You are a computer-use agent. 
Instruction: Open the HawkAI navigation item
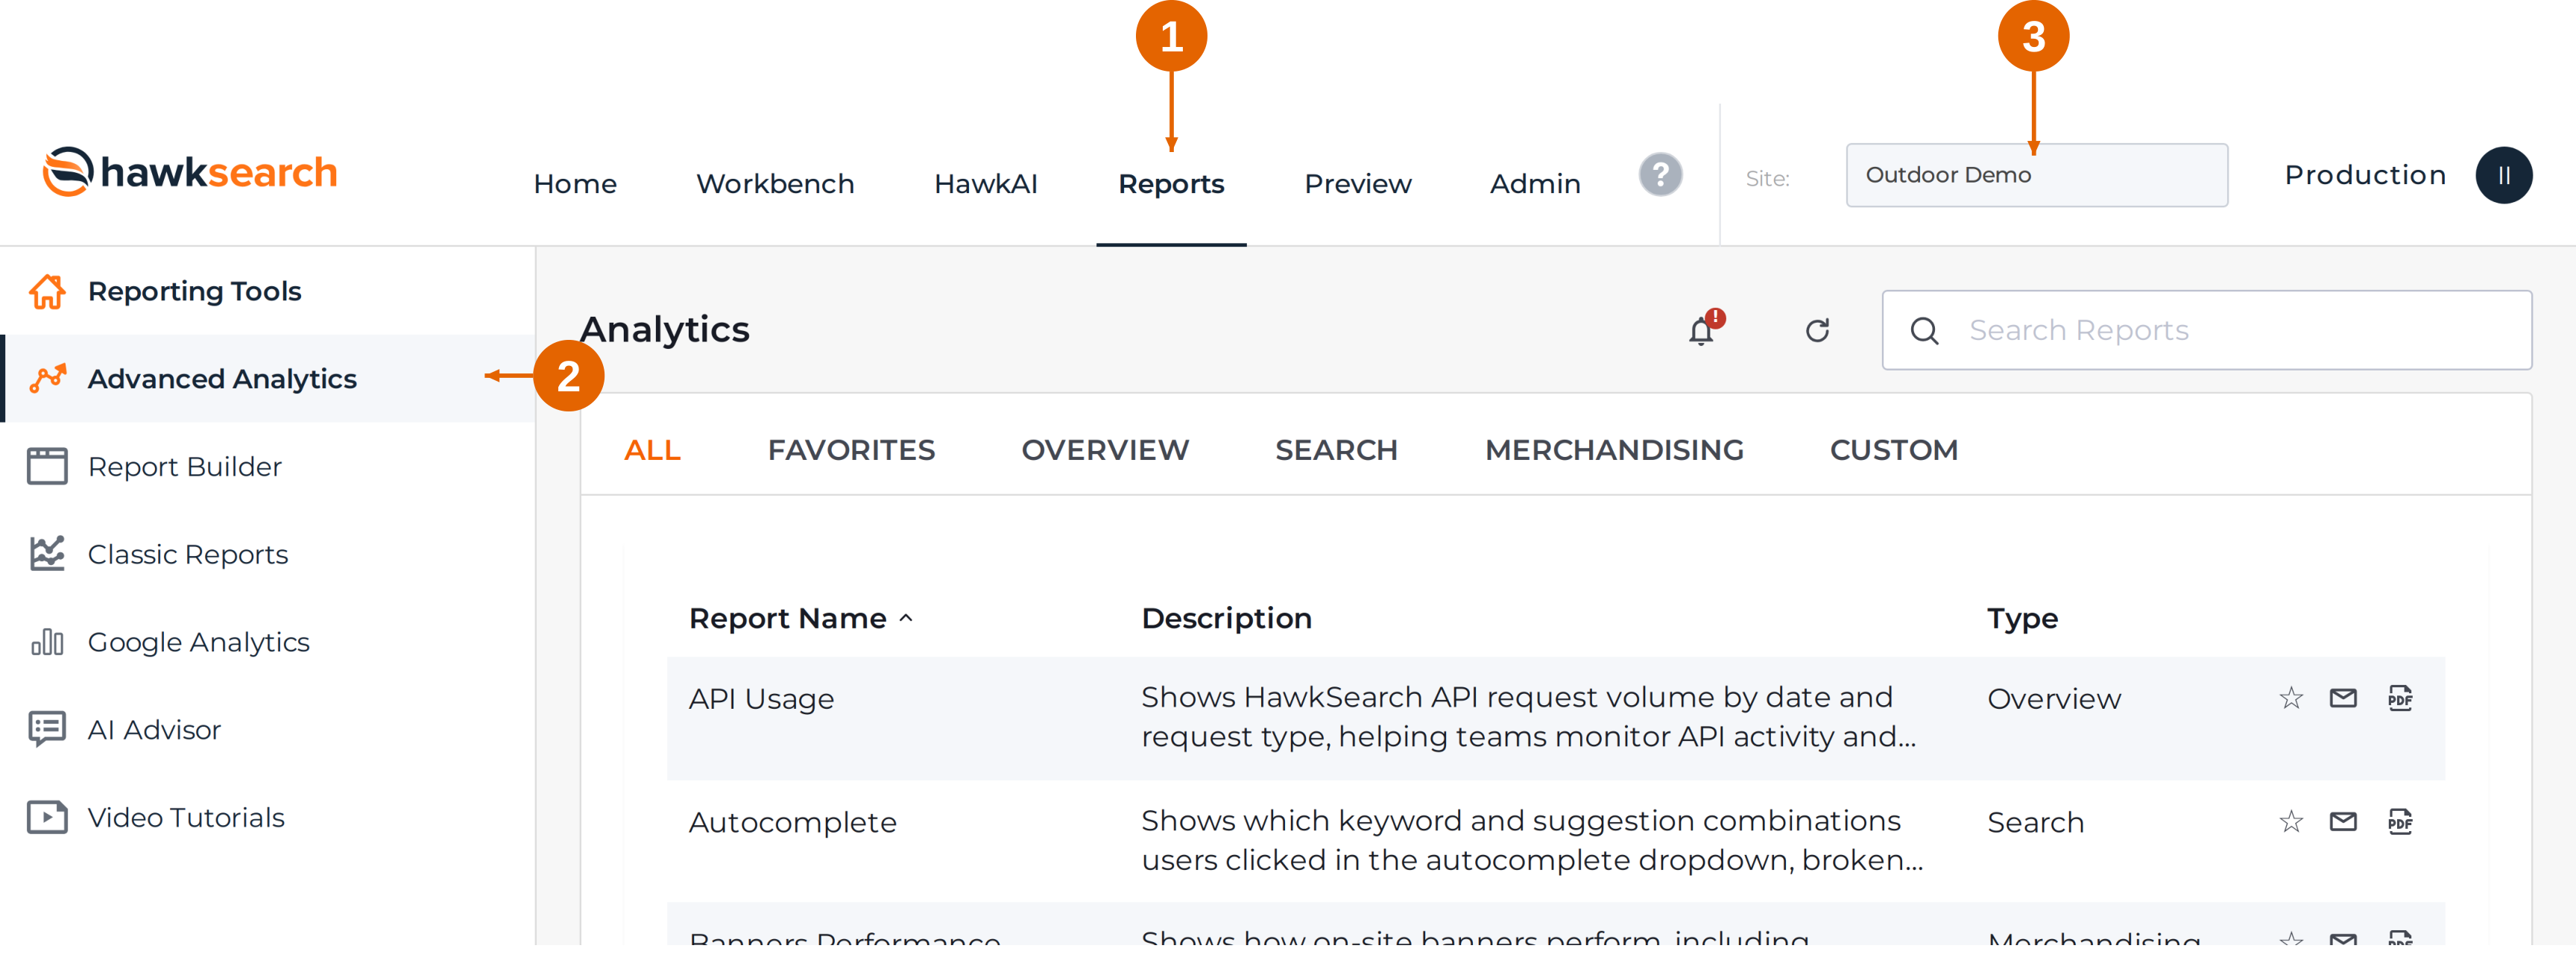(985, 184)
